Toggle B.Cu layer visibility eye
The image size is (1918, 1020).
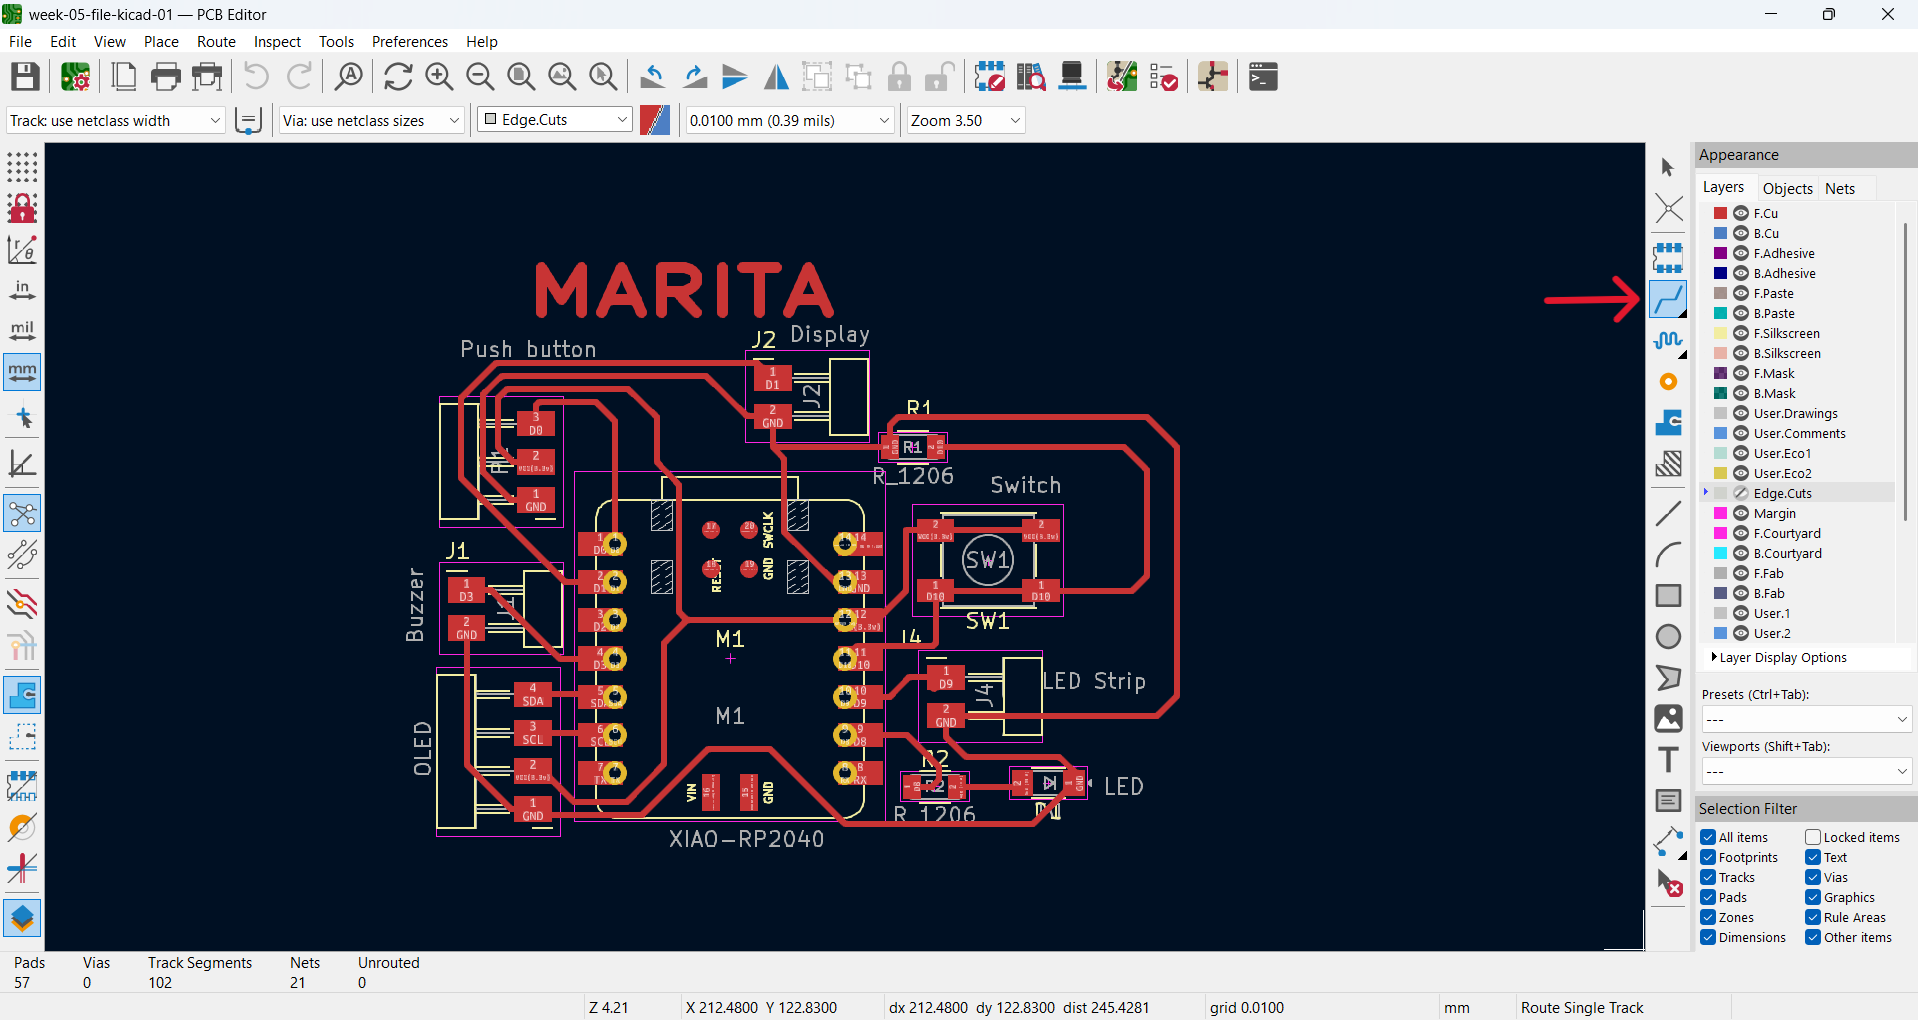point(1741,233)
